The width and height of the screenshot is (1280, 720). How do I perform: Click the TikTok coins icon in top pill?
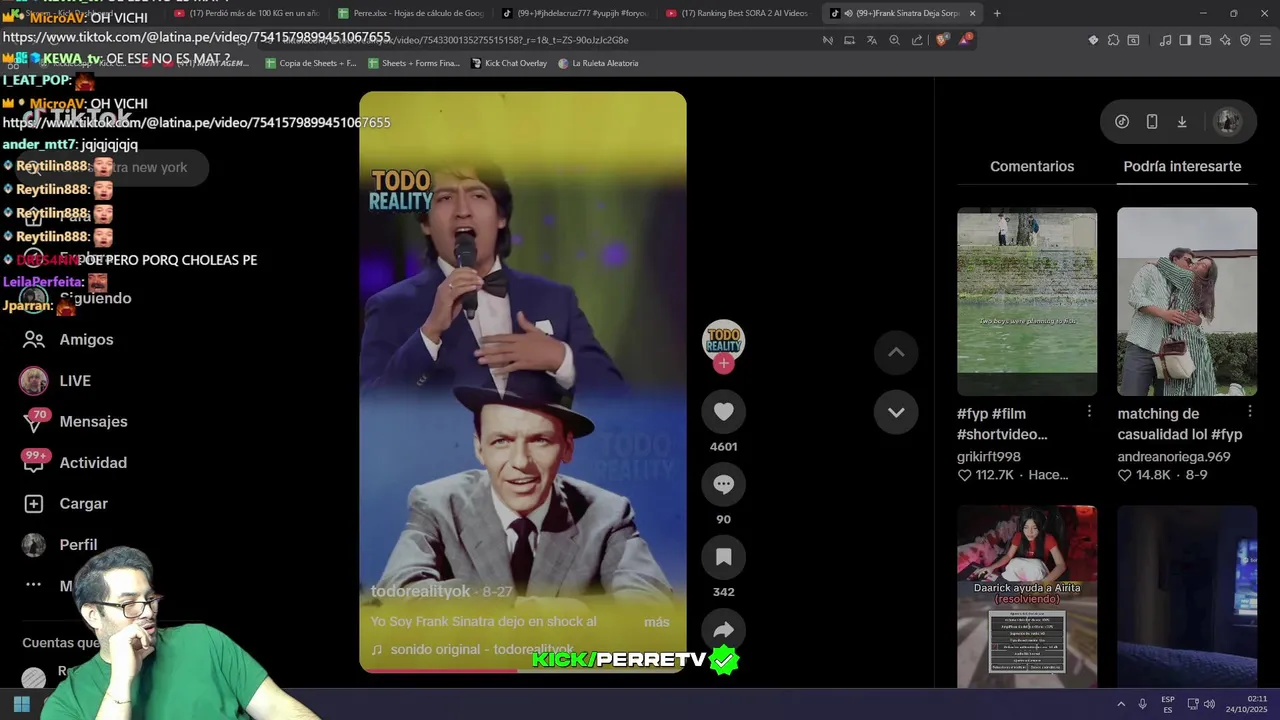tap(1122, 122)
